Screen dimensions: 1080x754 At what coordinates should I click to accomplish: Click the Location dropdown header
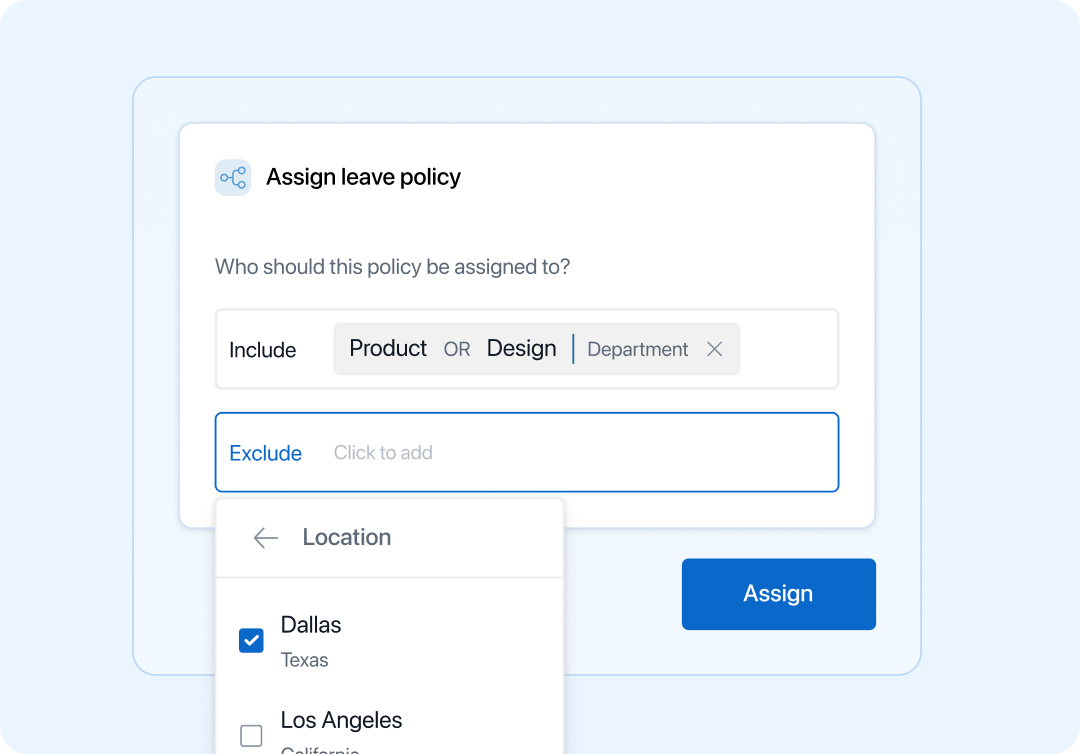(390, 538)
